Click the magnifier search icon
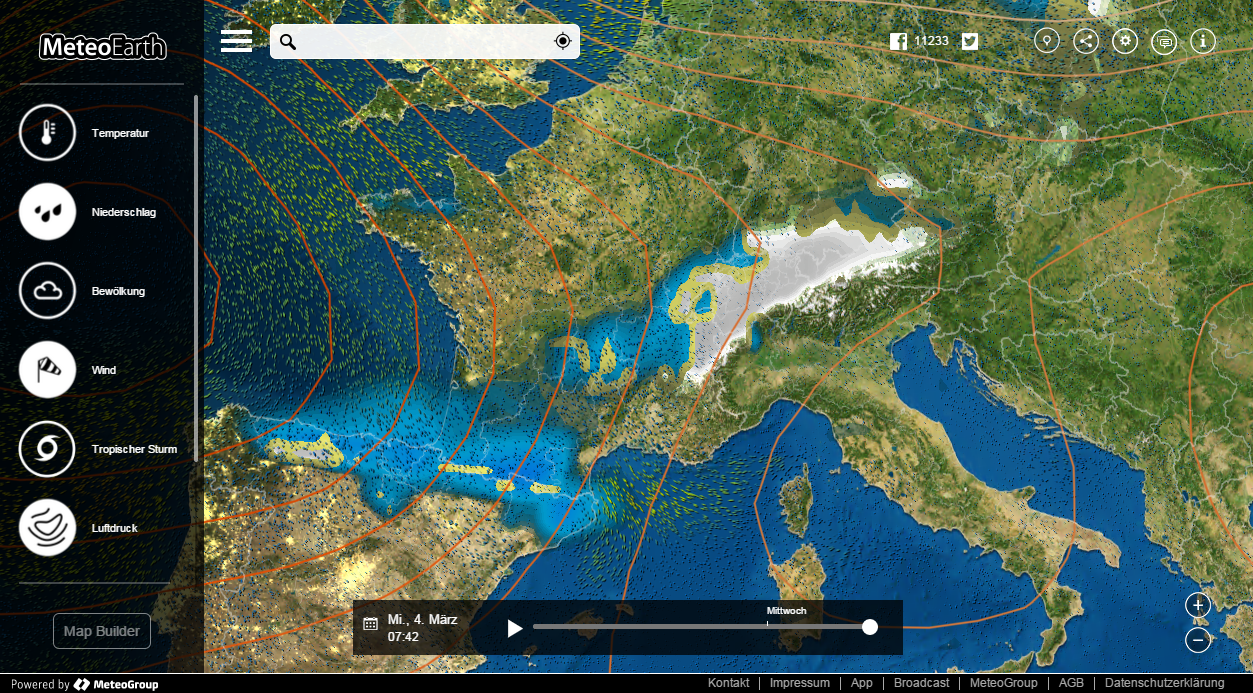 (x=288, y=41)
